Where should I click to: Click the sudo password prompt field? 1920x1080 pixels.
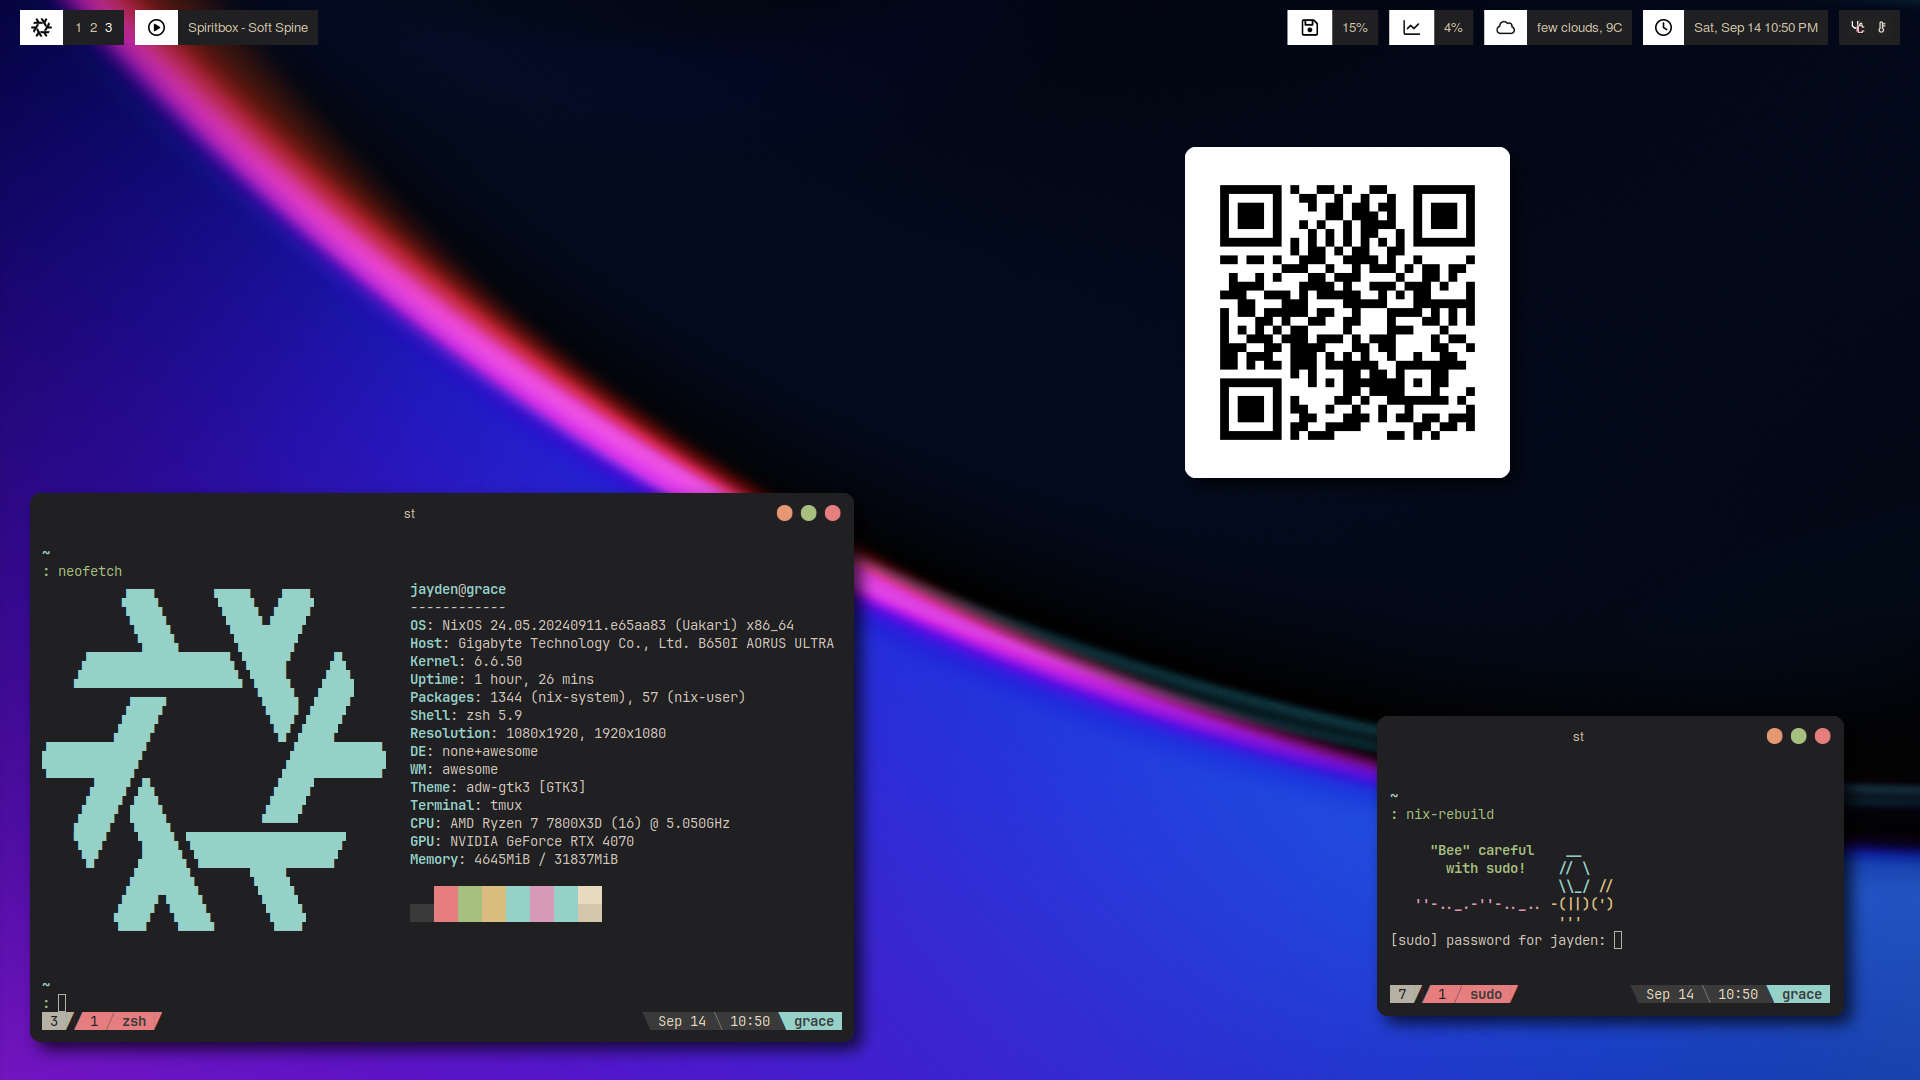[1617, 940]
